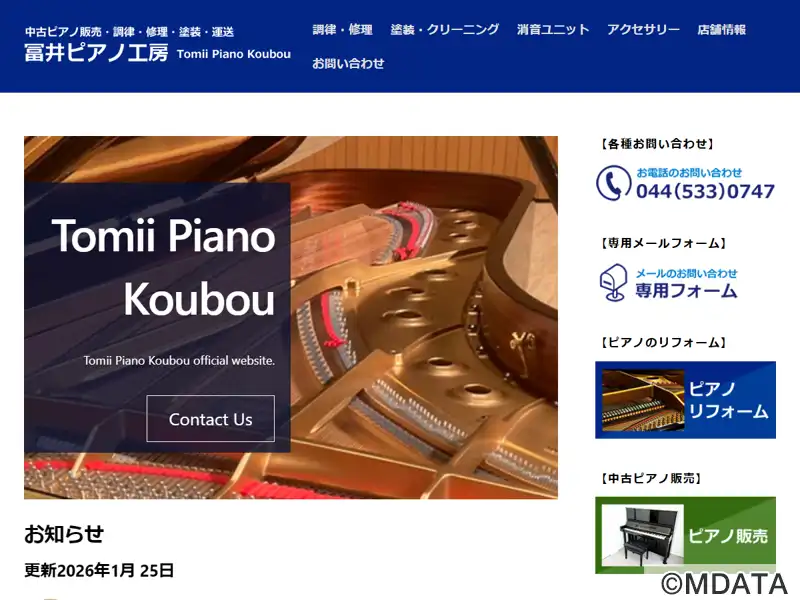Click the grand piano thumbnail in reform banner
The width and height of the screenshot is (800, 600).
[x=643, y=400]
